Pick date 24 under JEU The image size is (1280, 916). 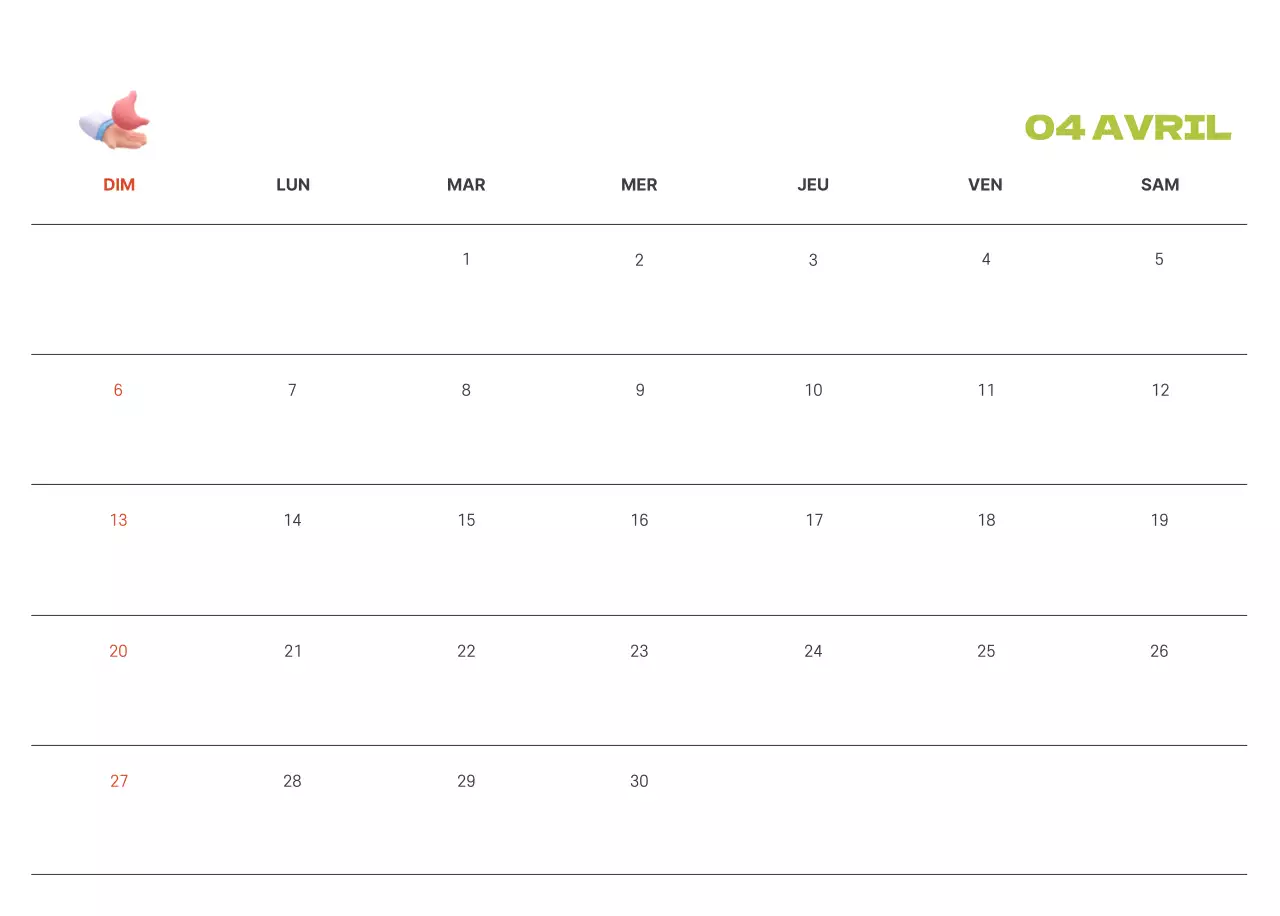pos(813,651)
